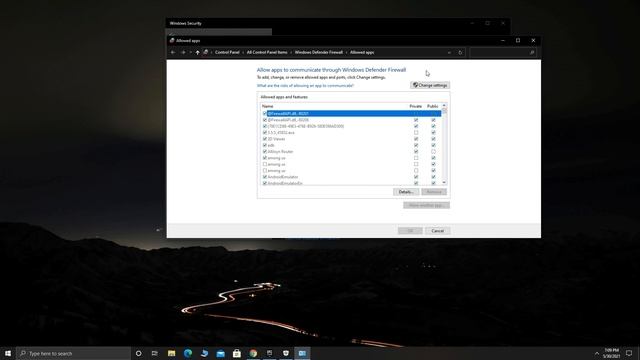Open Microsoft Store from the taskbar
The width and height of the screenshot is (640, 360).
(237, 353)
